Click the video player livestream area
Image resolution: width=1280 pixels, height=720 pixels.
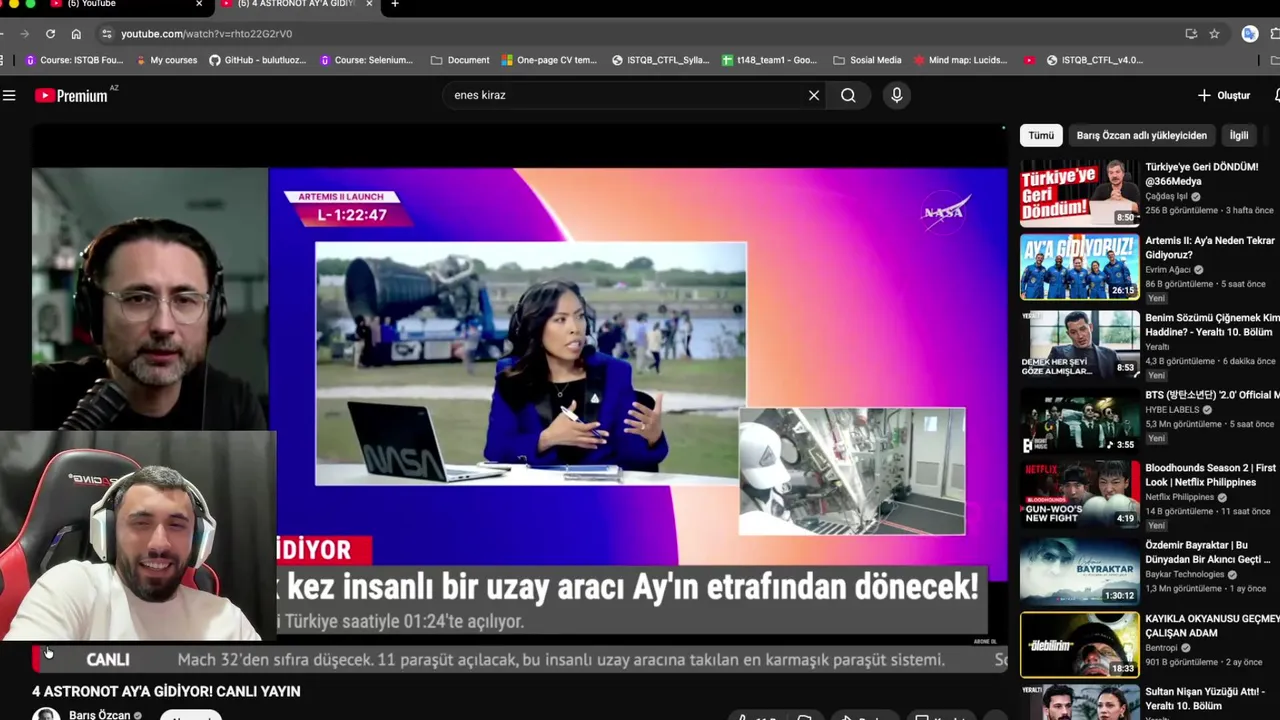tap(520, 400)
